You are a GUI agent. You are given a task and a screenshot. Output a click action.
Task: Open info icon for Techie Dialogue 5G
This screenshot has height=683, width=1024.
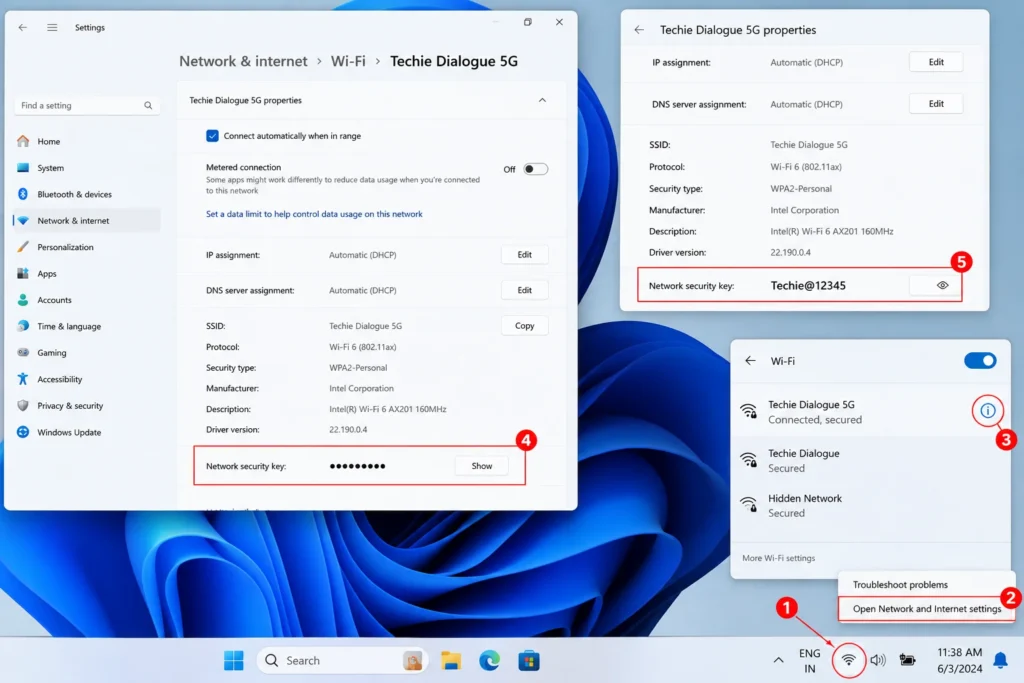coord(987,411)
